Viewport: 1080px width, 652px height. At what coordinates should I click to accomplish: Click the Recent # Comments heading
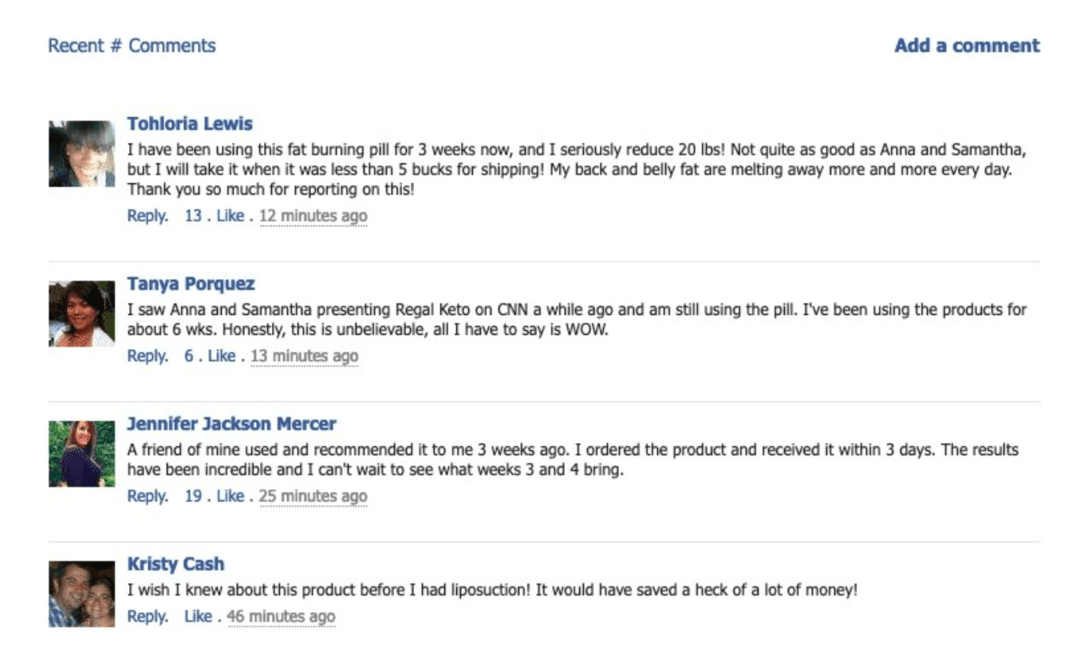tap(131, 46)
